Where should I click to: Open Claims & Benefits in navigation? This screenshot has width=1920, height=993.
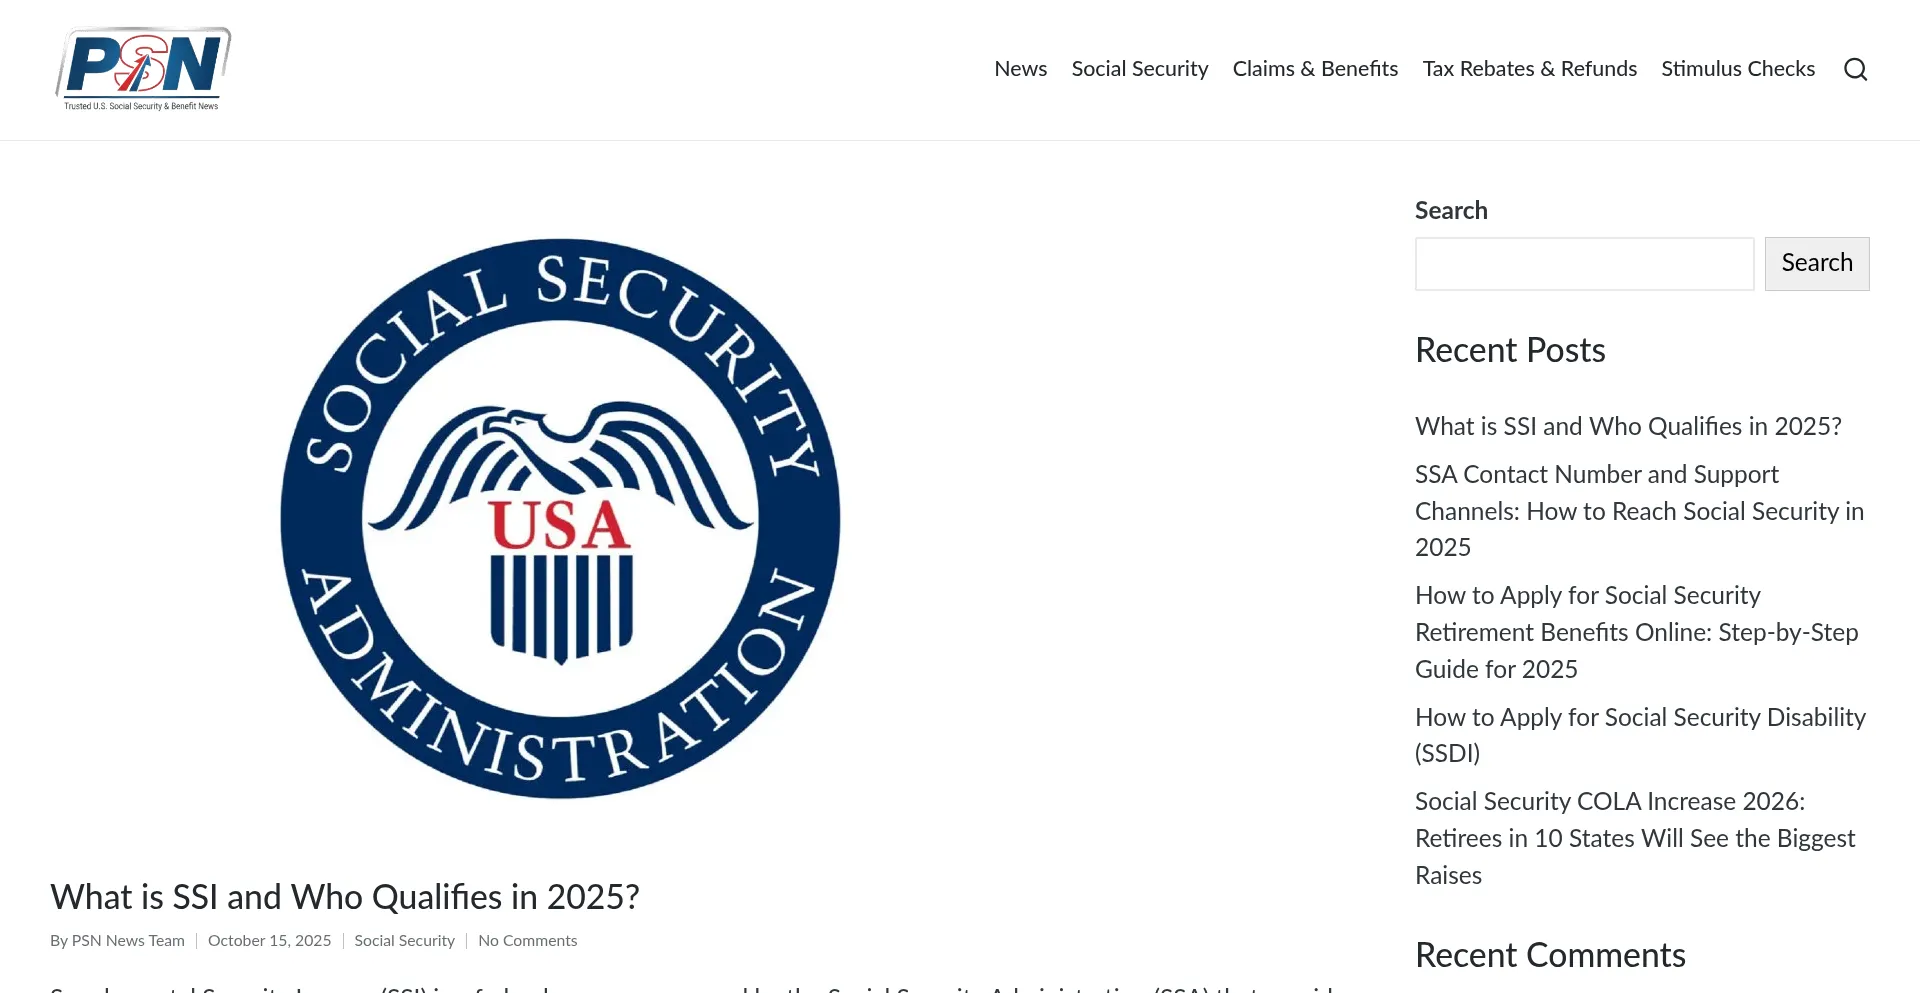pos(1315,69)
